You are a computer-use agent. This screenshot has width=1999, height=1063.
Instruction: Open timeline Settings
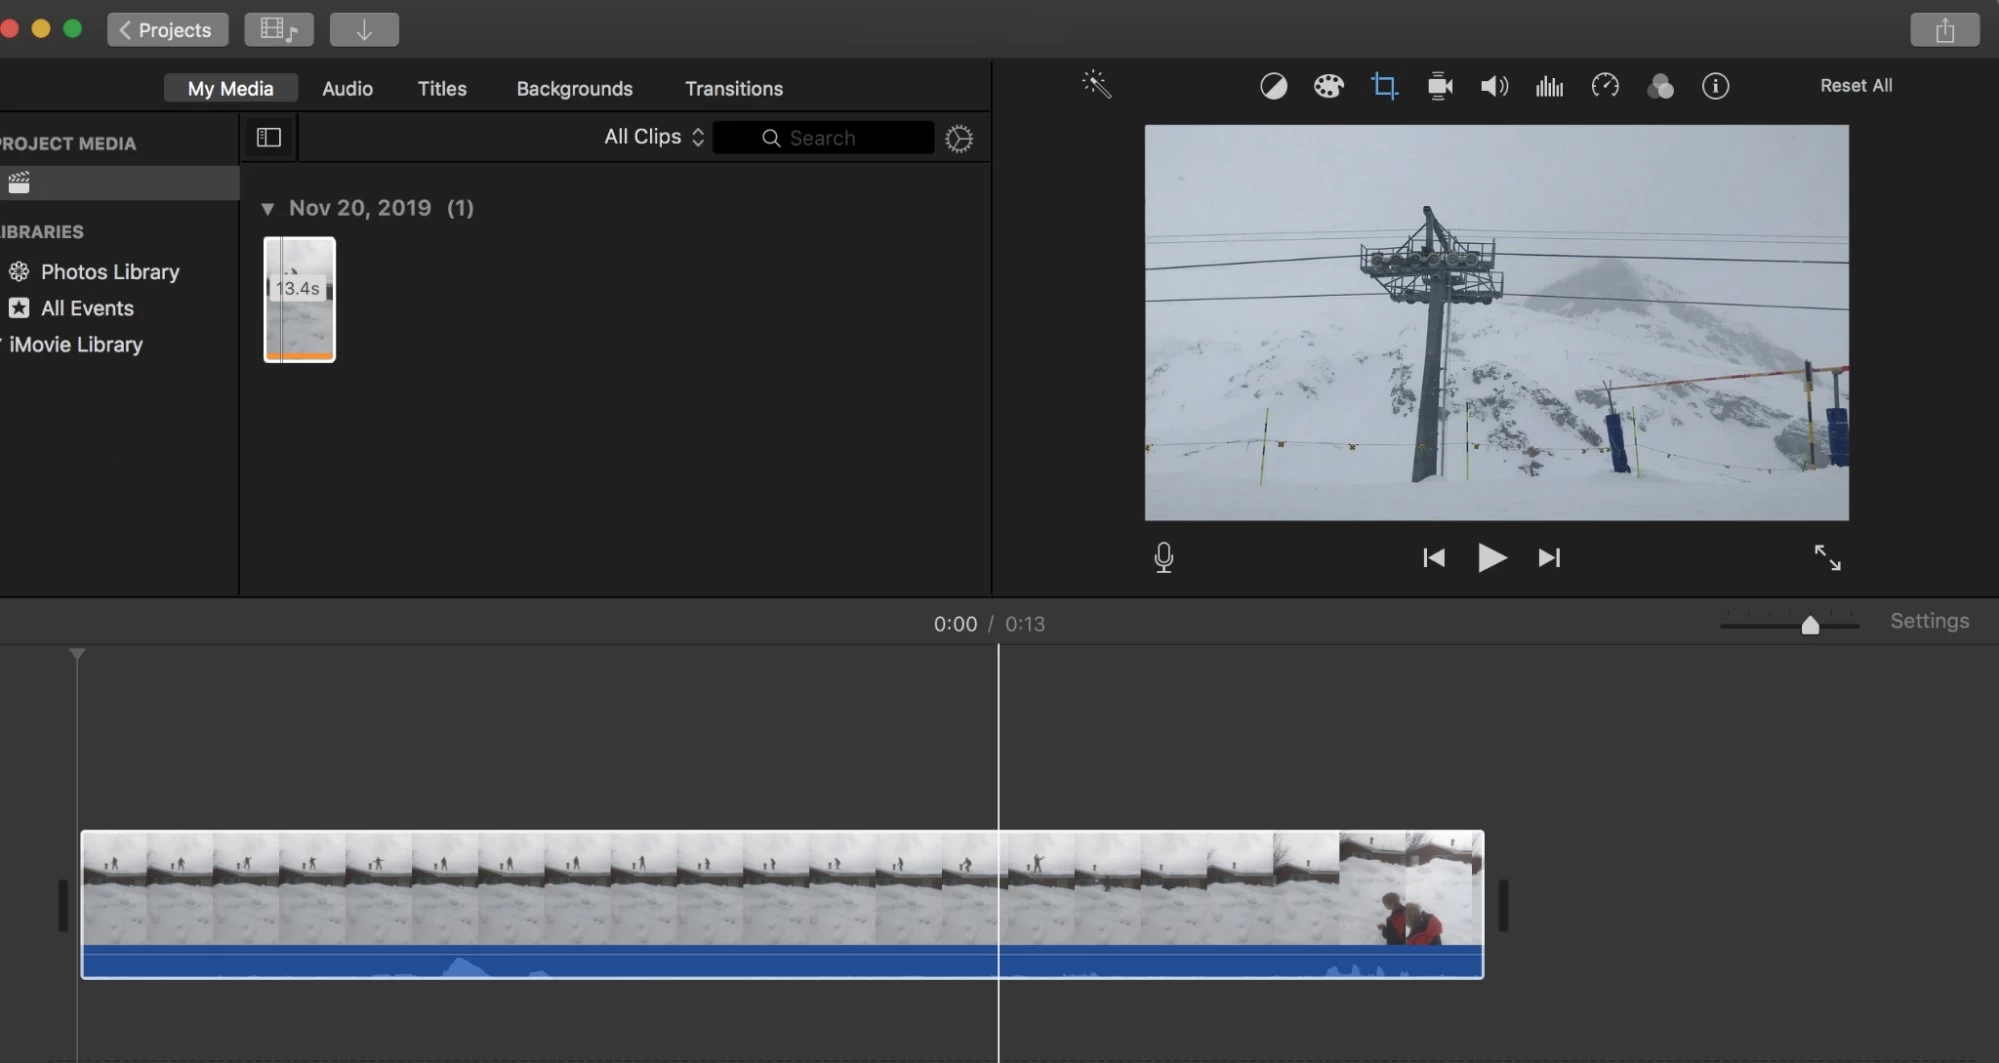(1929, 621)
